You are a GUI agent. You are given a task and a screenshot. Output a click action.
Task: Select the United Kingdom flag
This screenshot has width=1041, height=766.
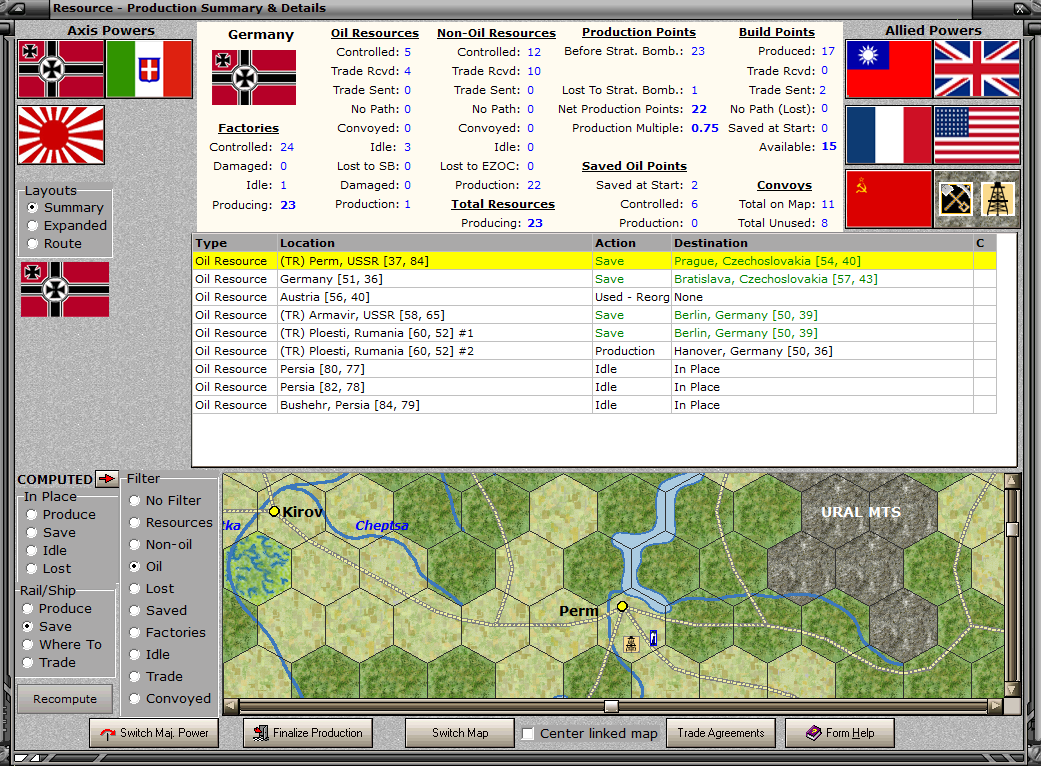977,69
